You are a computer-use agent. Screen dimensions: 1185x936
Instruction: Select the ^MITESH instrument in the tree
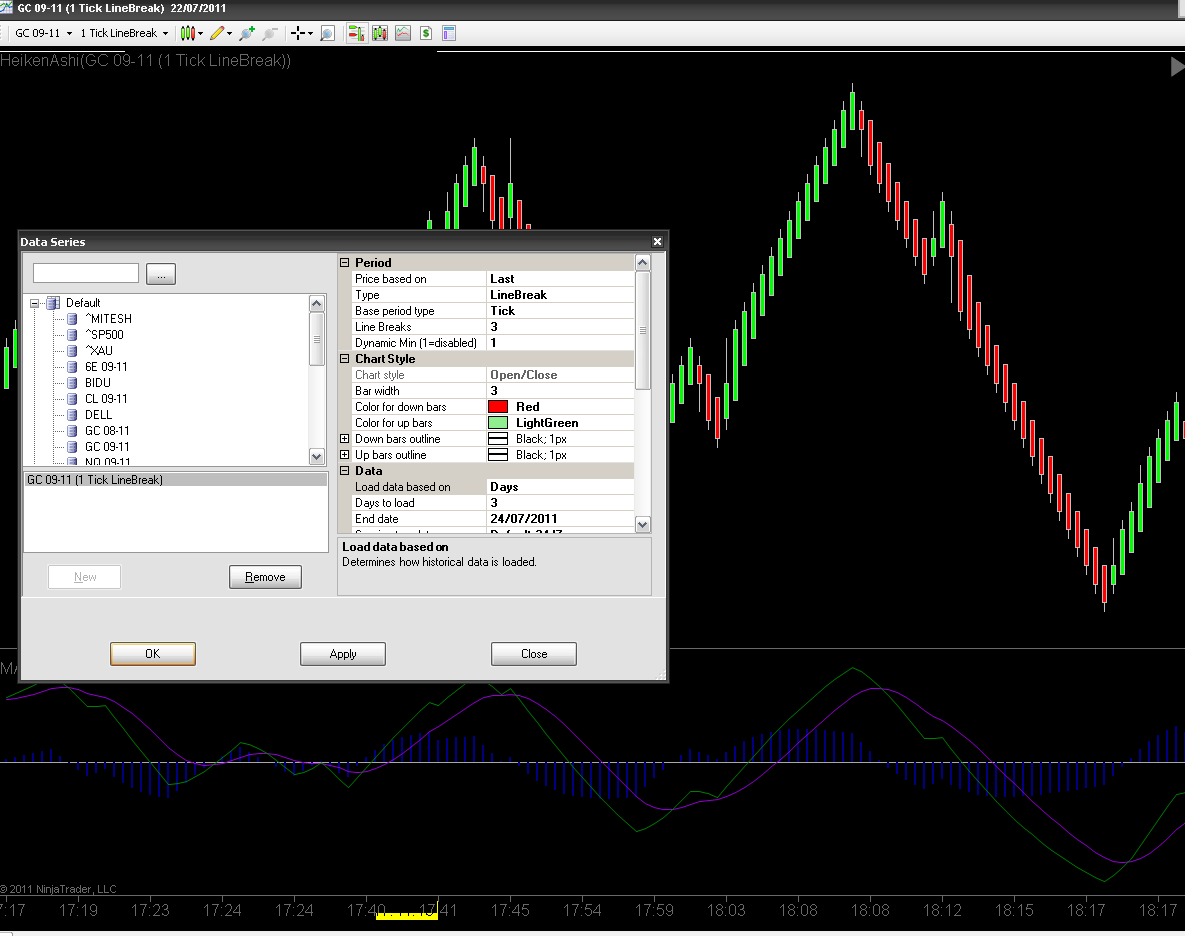108,319
